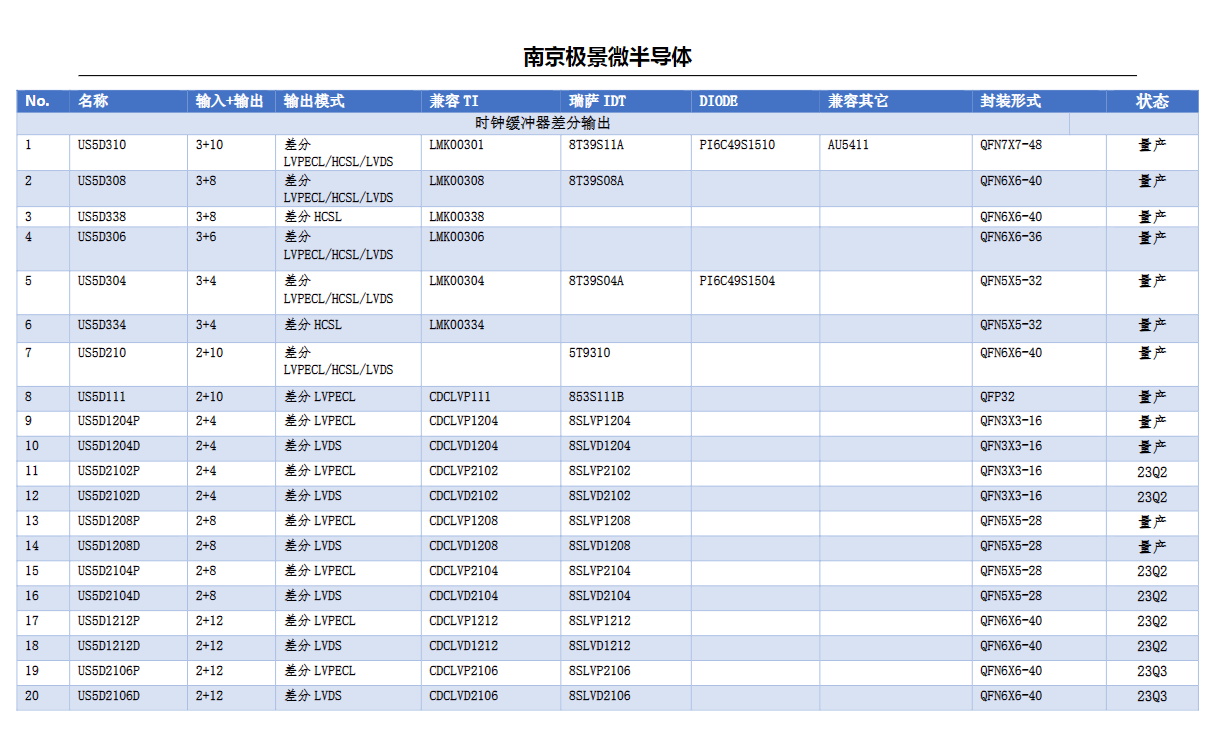Select TI part LMK00308
Screen dimensions: 1212x733
coord(457,181)
